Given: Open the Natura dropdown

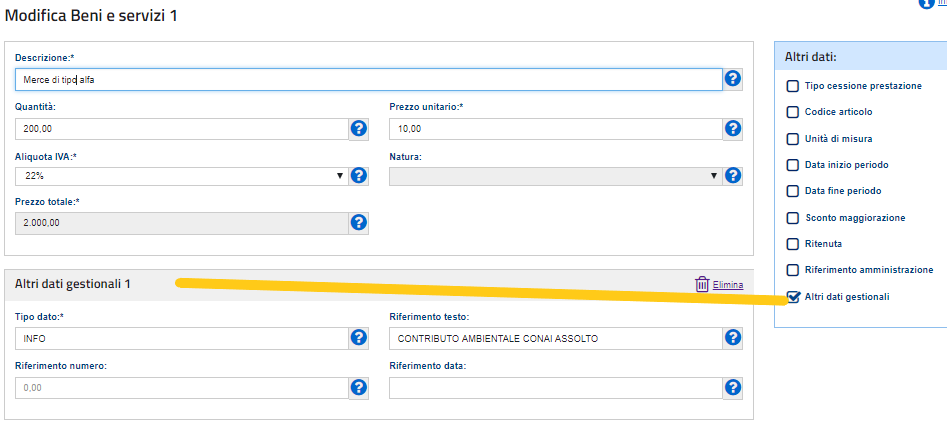Looking at the screenshot, I should [556, 176].
